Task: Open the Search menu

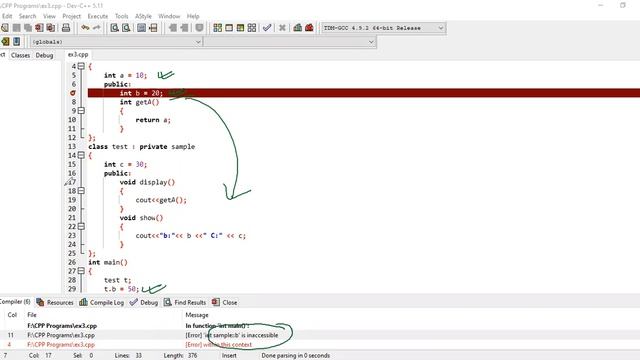Action: [x=27, y=16]
